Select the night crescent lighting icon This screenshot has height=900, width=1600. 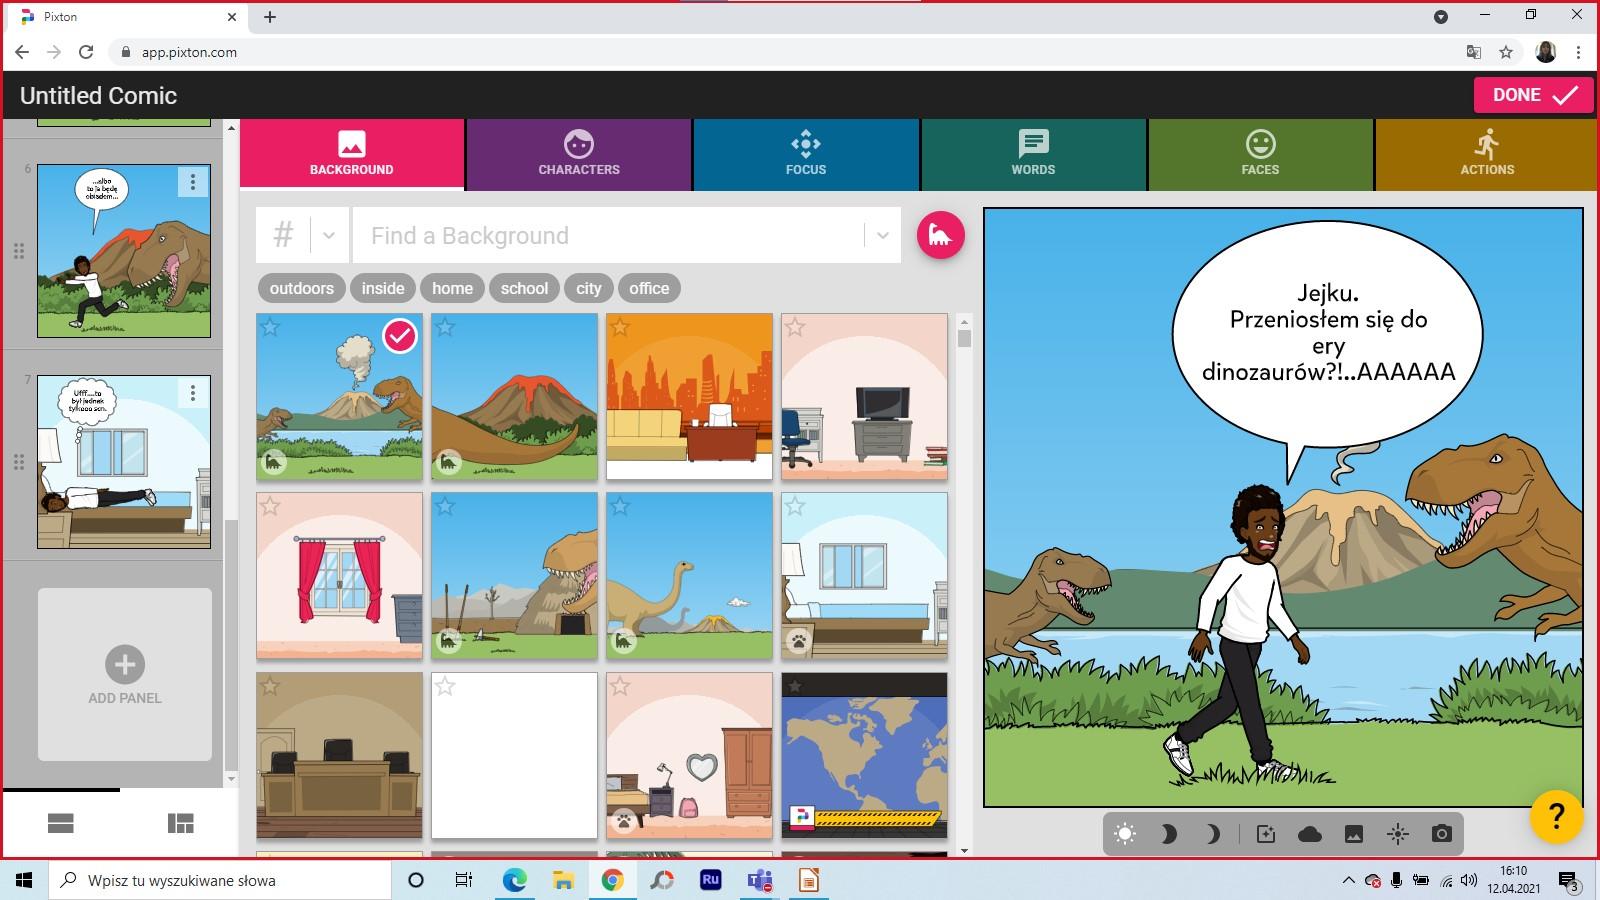coord(1212,834)
